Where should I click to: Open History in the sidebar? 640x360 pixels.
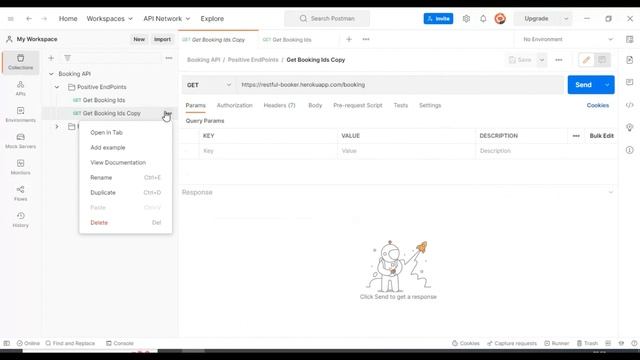[20, 220]
